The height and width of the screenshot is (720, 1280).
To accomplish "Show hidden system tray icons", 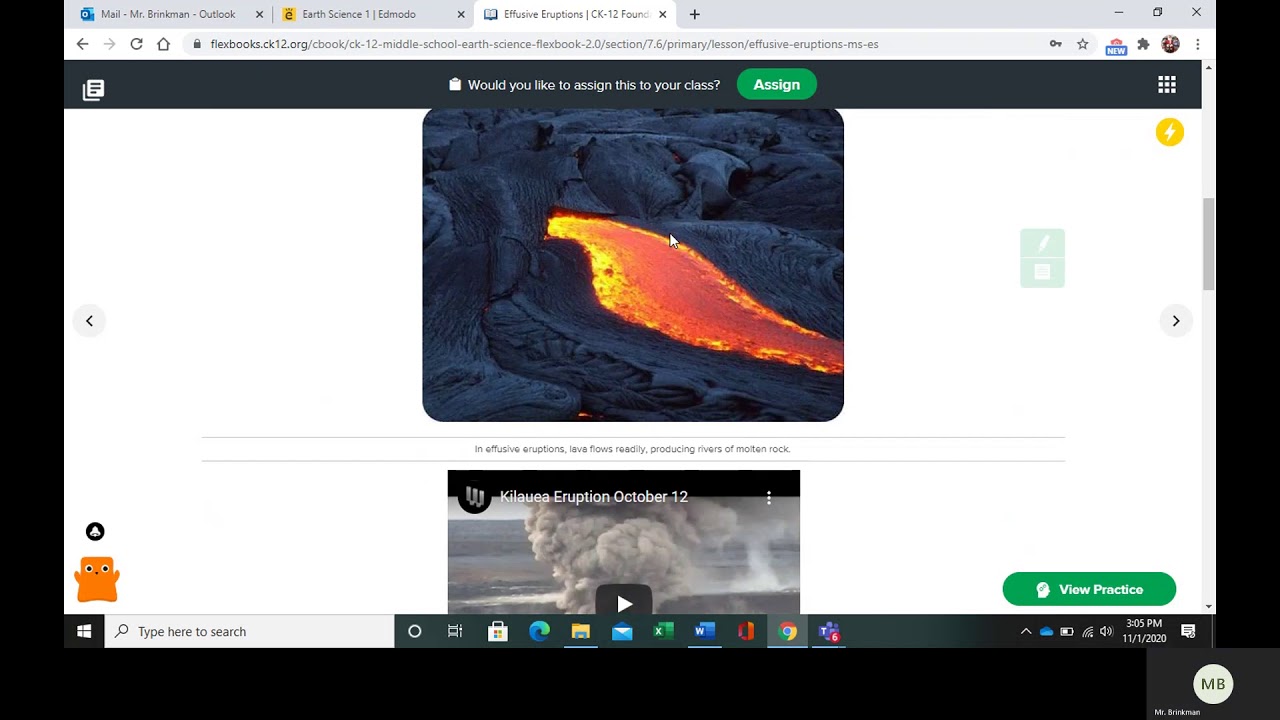I will 1025,631.
